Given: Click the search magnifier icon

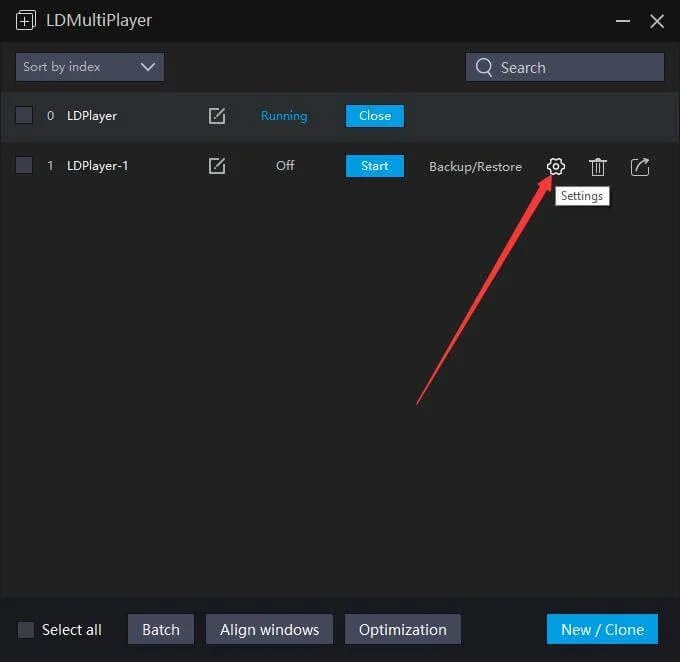Looking at the screenshot, I should point(484,67).
